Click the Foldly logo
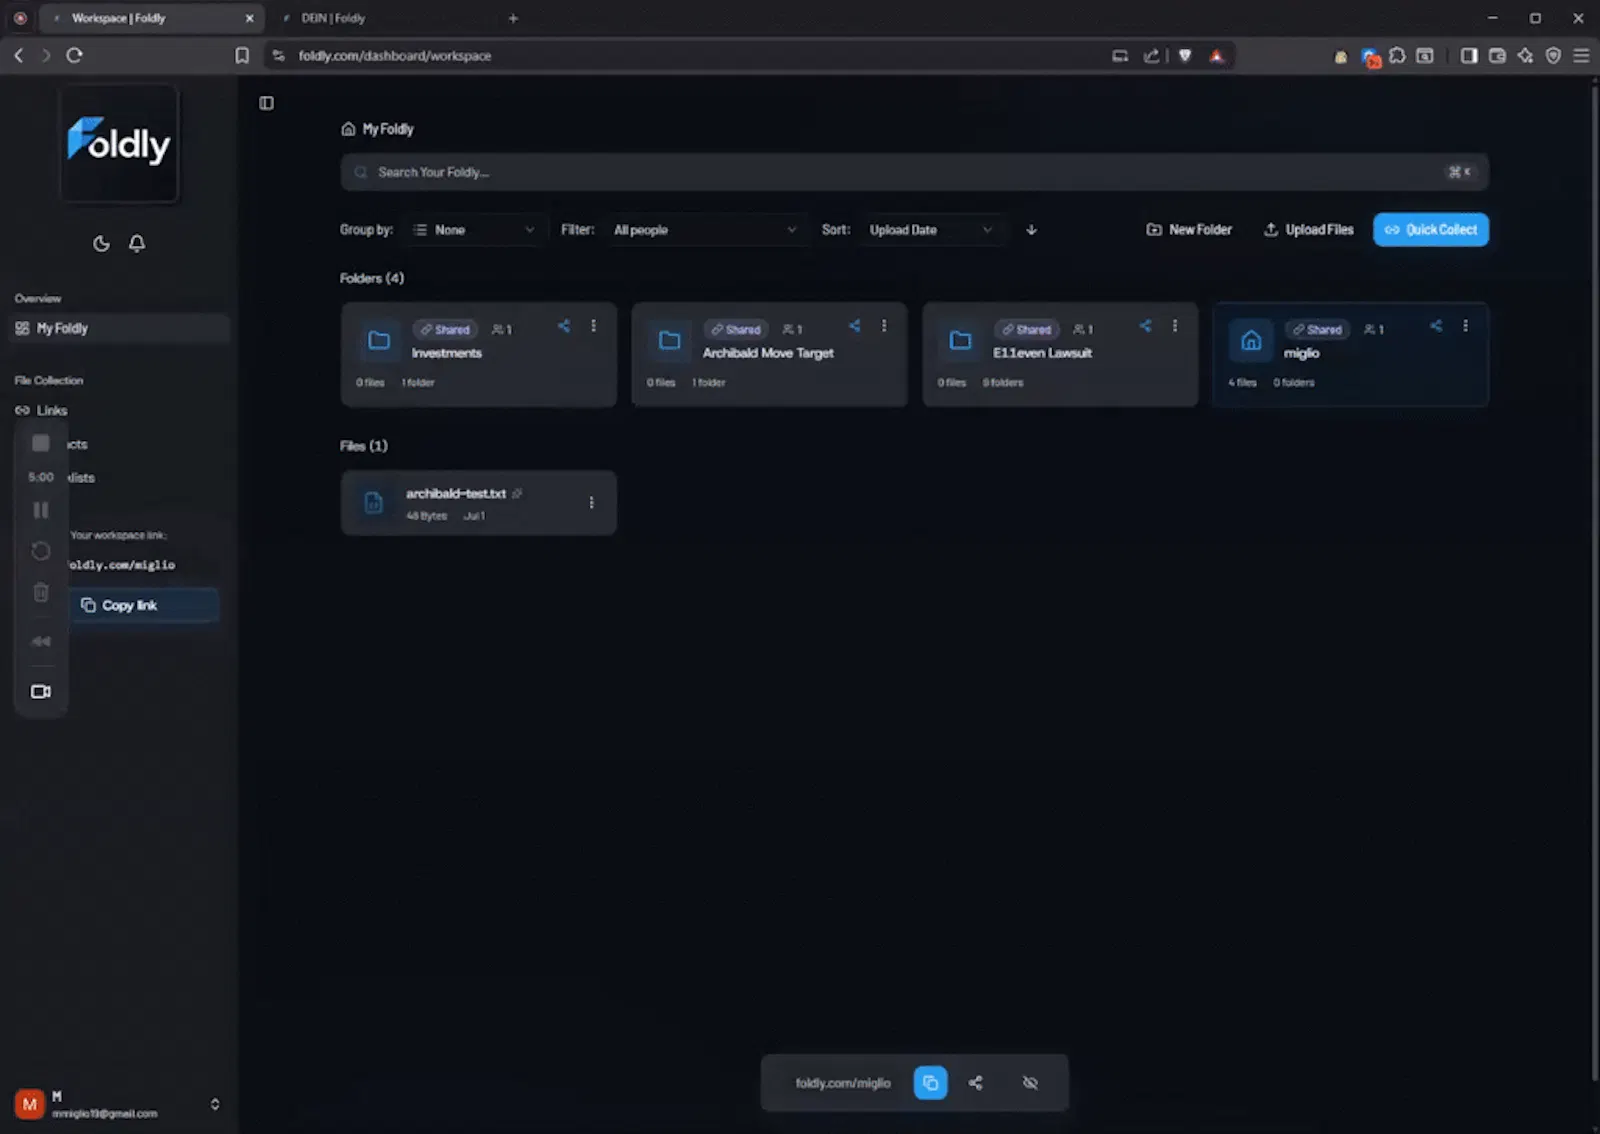Screen dimensions: 1600x1134 point(119,143)
